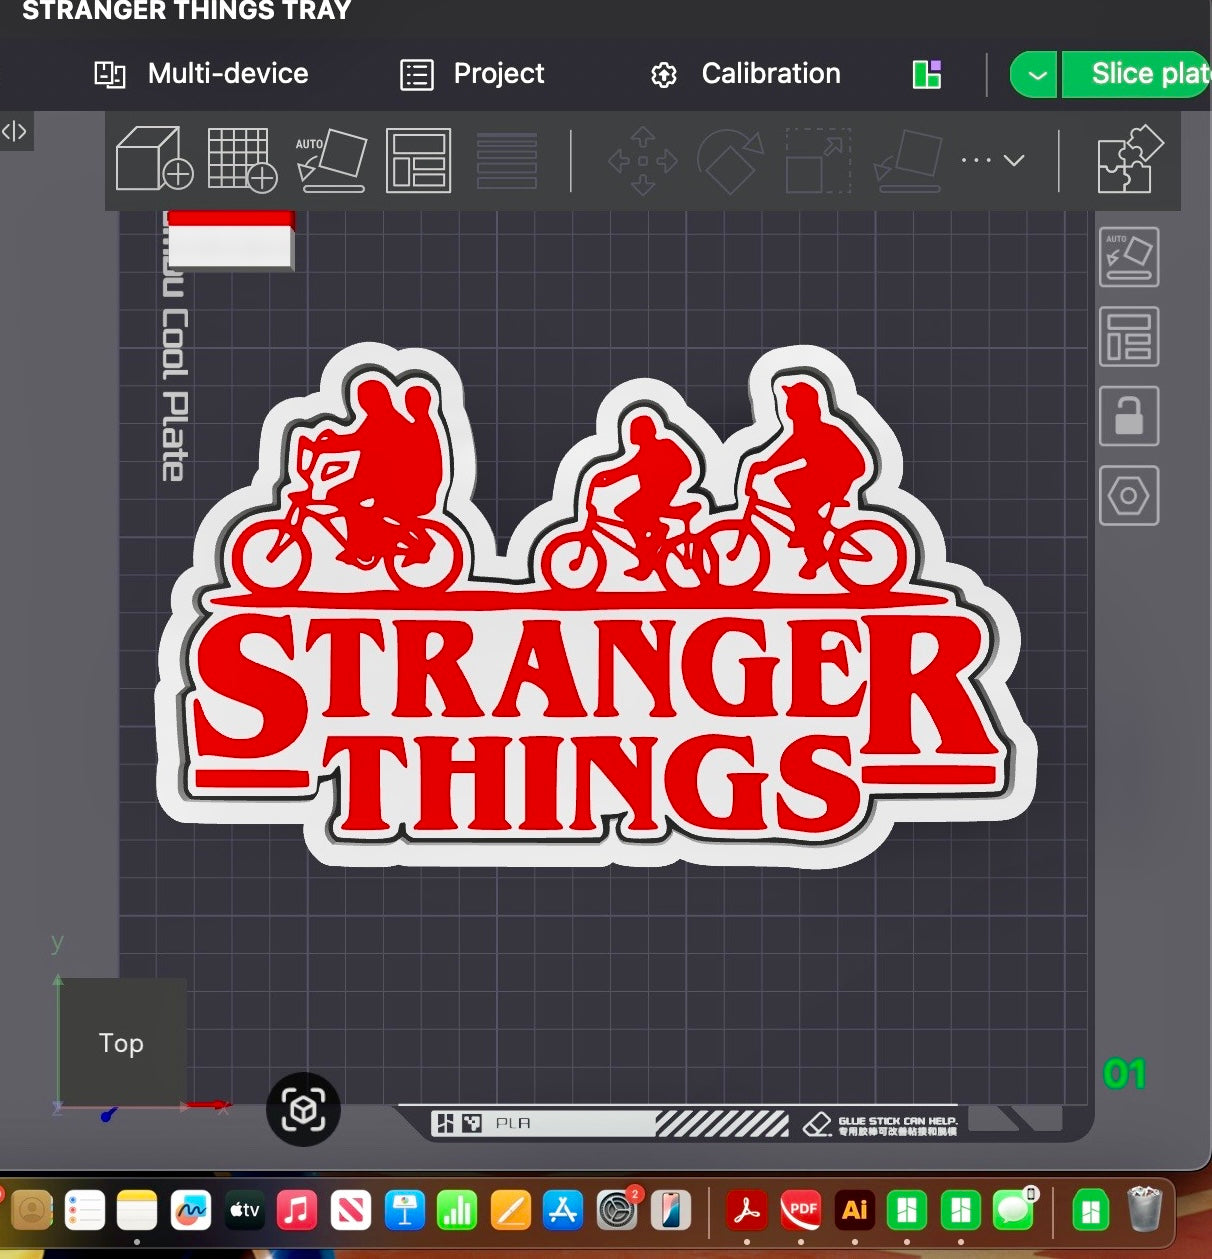Open the Trash in the Dock
Screen dimensions: 1212x1259
pos(1144,1210)
